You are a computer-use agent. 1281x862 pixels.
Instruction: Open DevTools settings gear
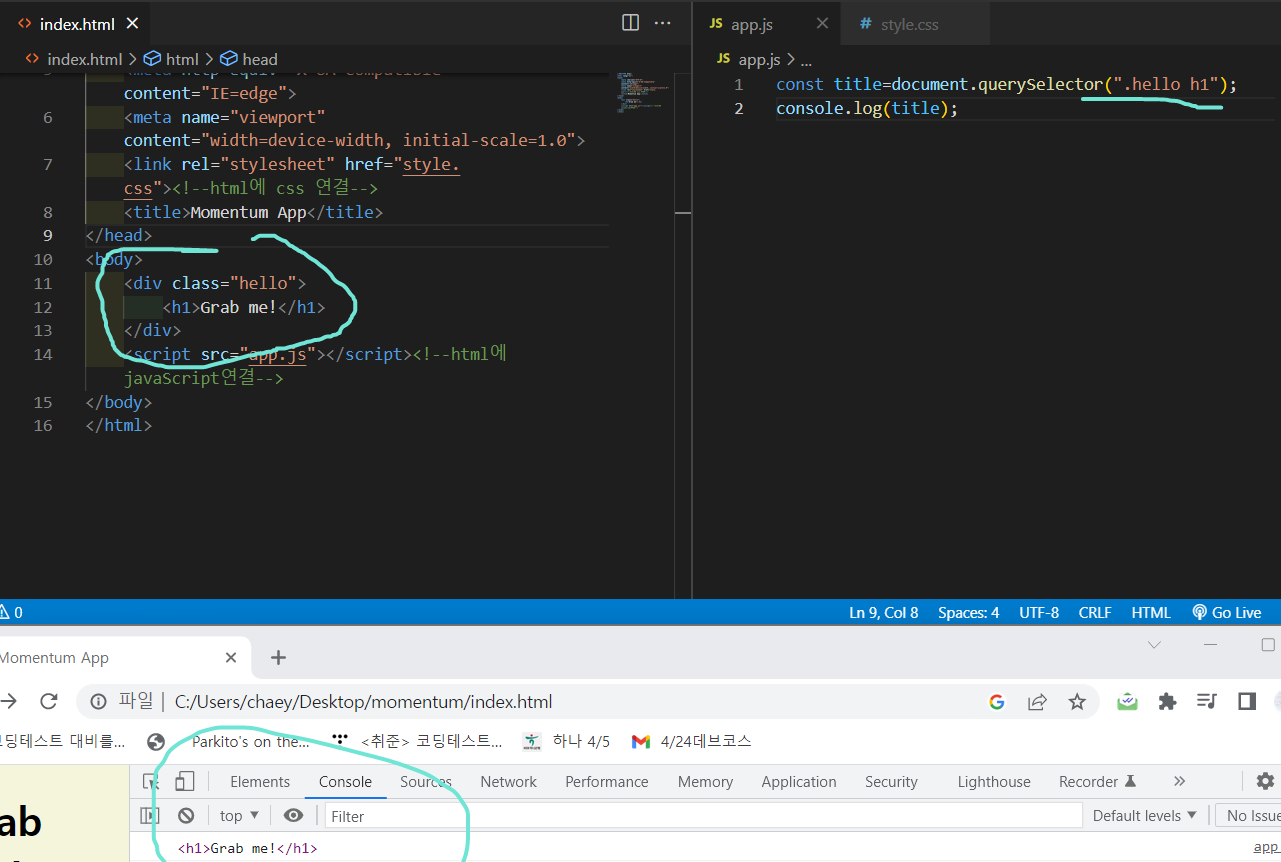(1265, 781)
